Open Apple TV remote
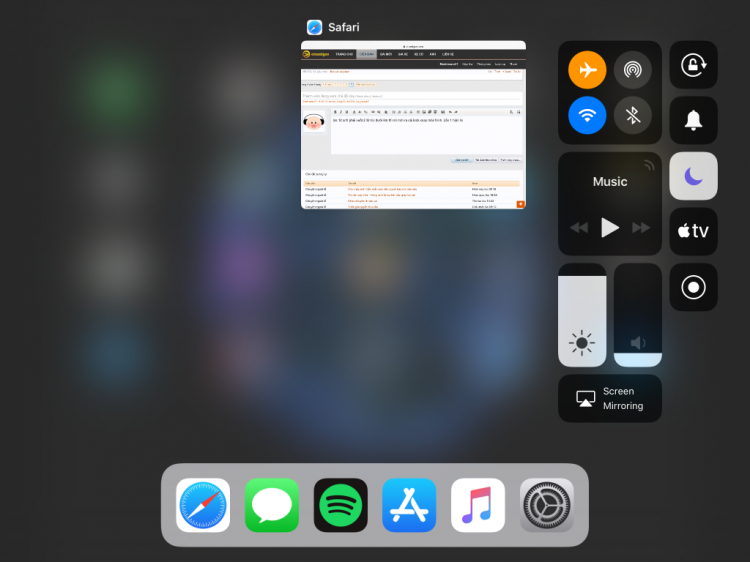This screenshot has height=562, width=750. pyautogui.click(x=693, y=231)
